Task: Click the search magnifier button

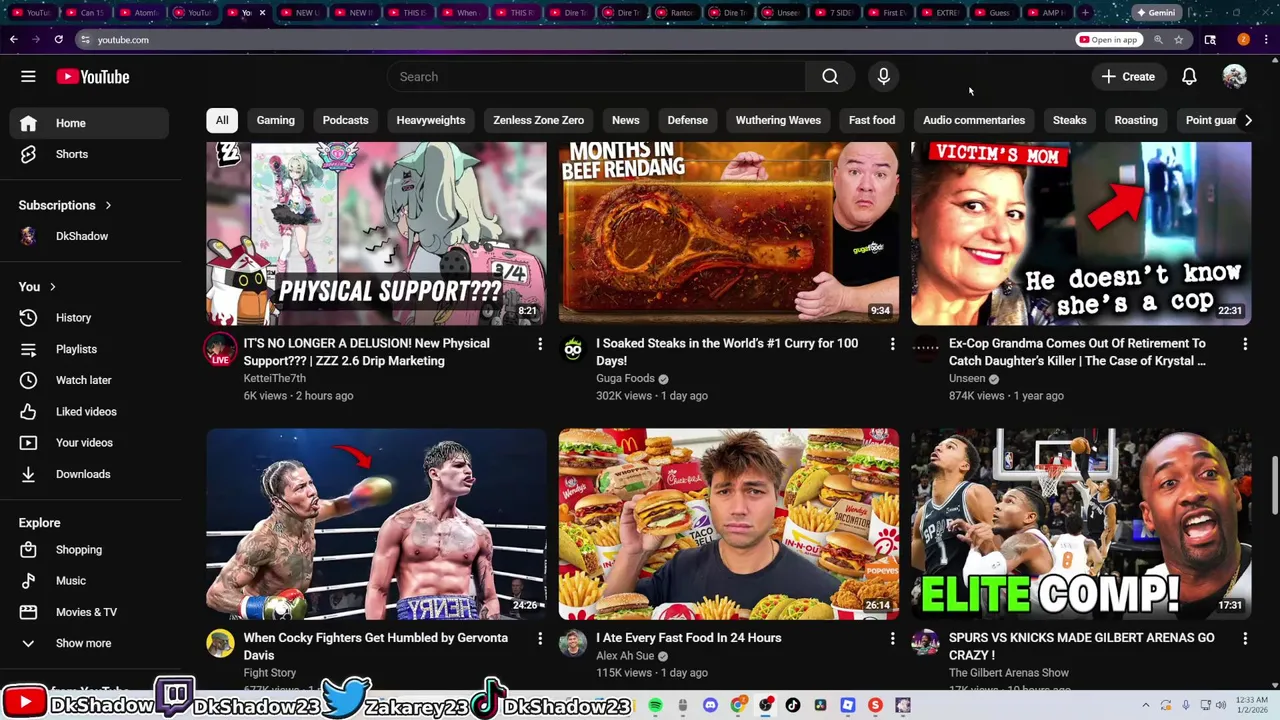Action: (830, 77)
